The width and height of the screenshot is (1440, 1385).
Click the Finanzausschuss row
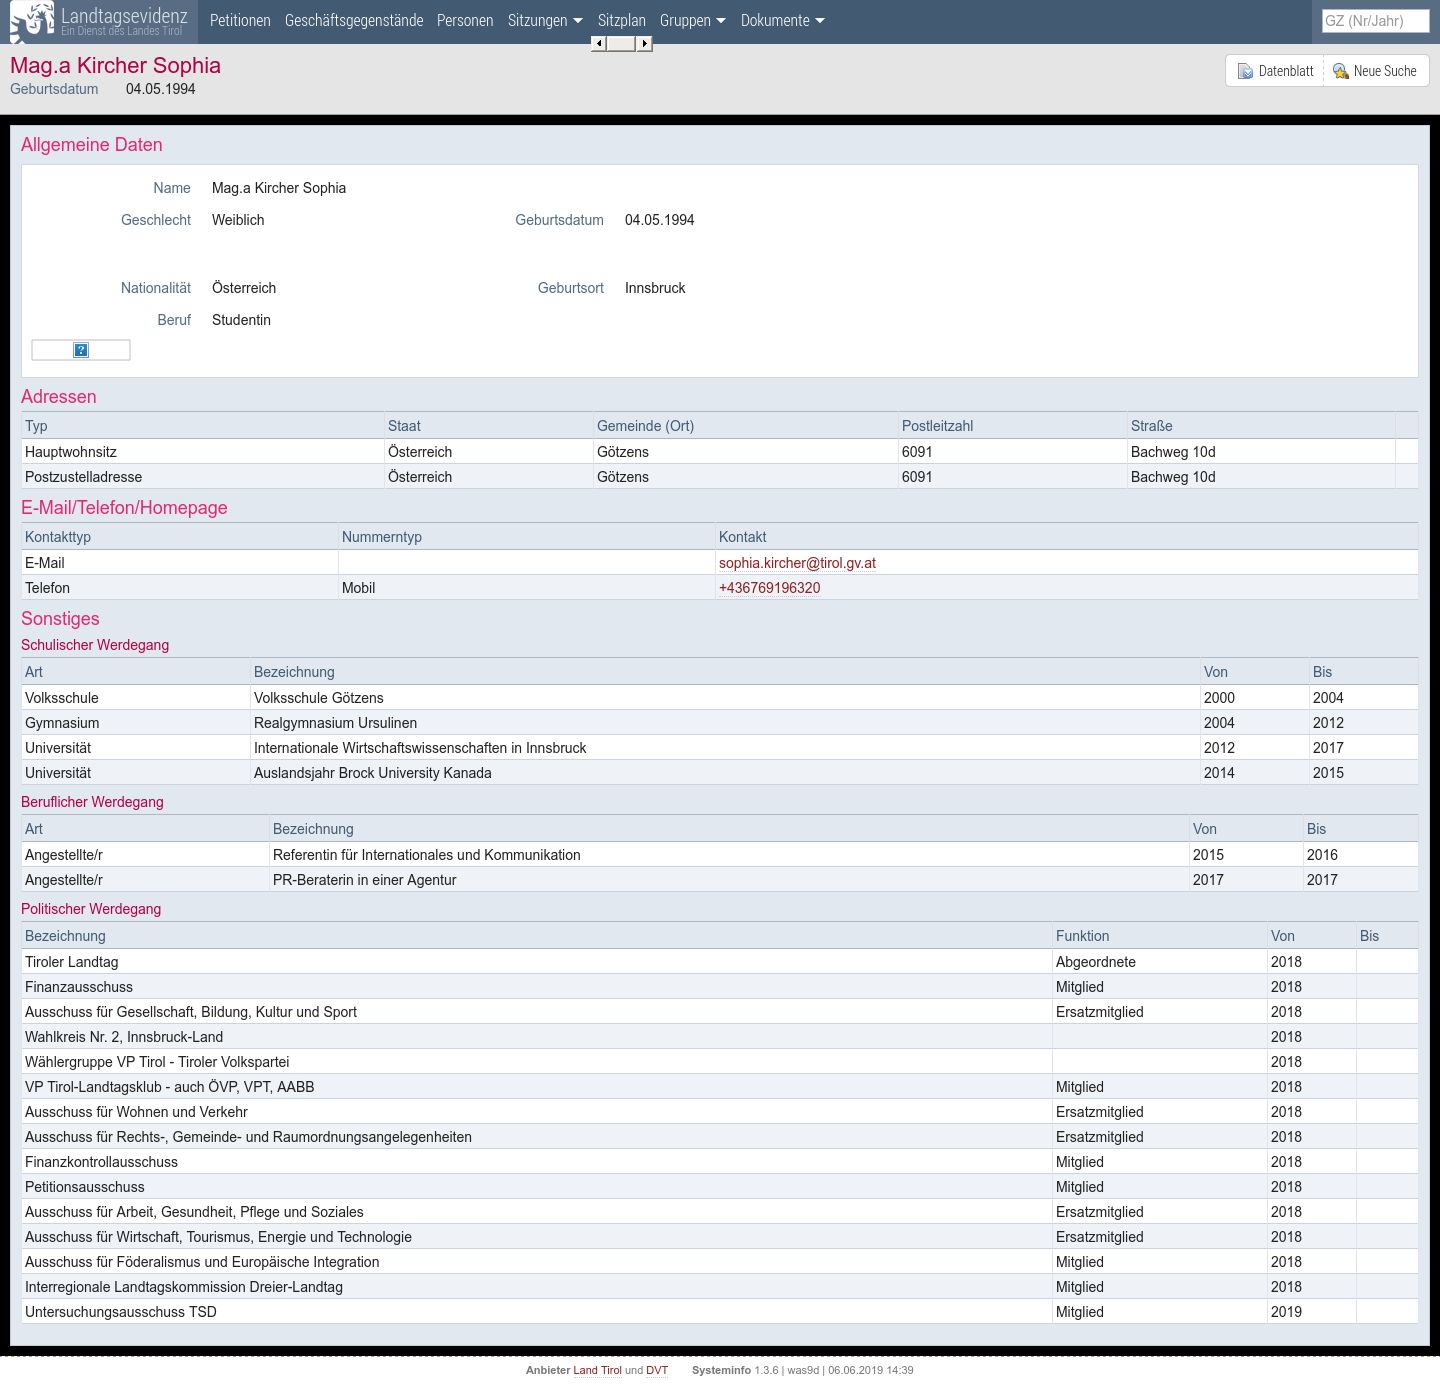coord(719,987)
